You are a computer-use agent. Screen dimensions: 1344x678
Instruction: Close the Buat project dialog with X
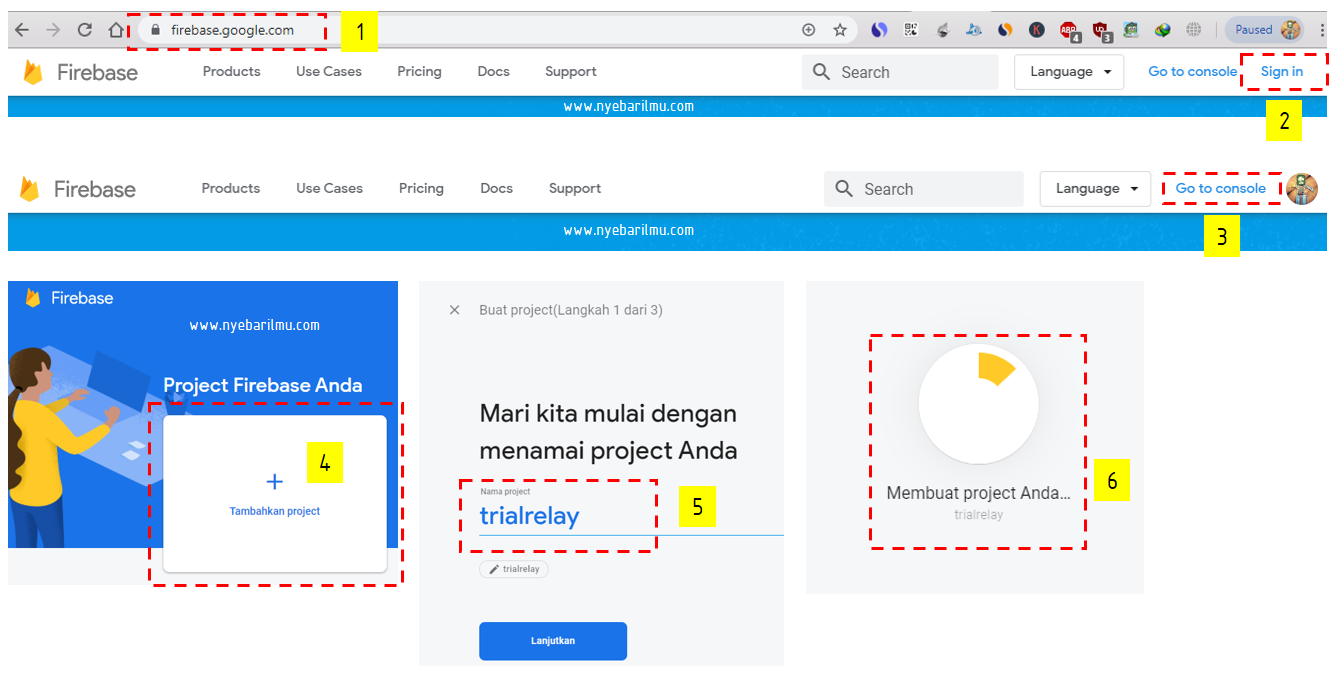coord(454,310)
